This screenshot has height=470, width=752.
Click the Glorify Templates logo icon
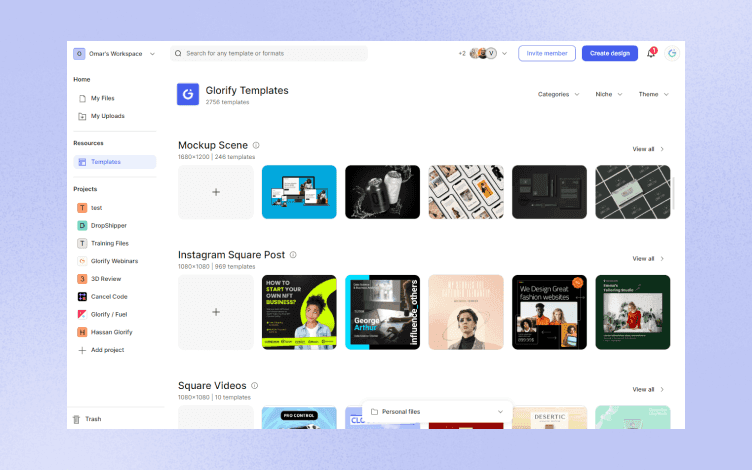[188, 94]
